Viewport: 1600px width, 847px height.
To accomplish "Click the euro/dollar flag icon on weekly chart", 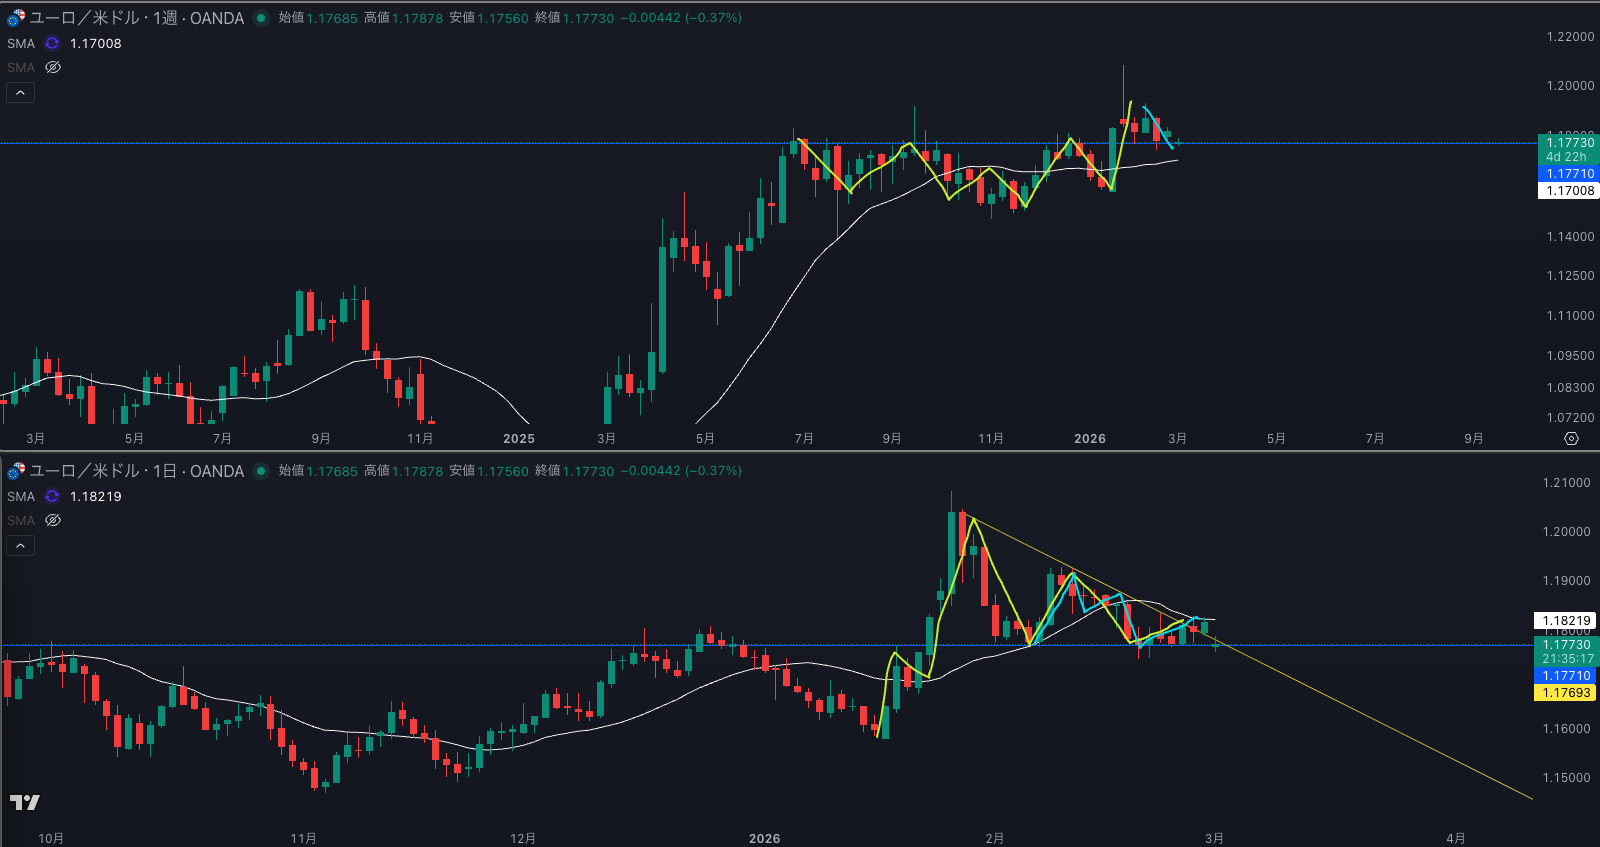I will (x=16, y=18).
